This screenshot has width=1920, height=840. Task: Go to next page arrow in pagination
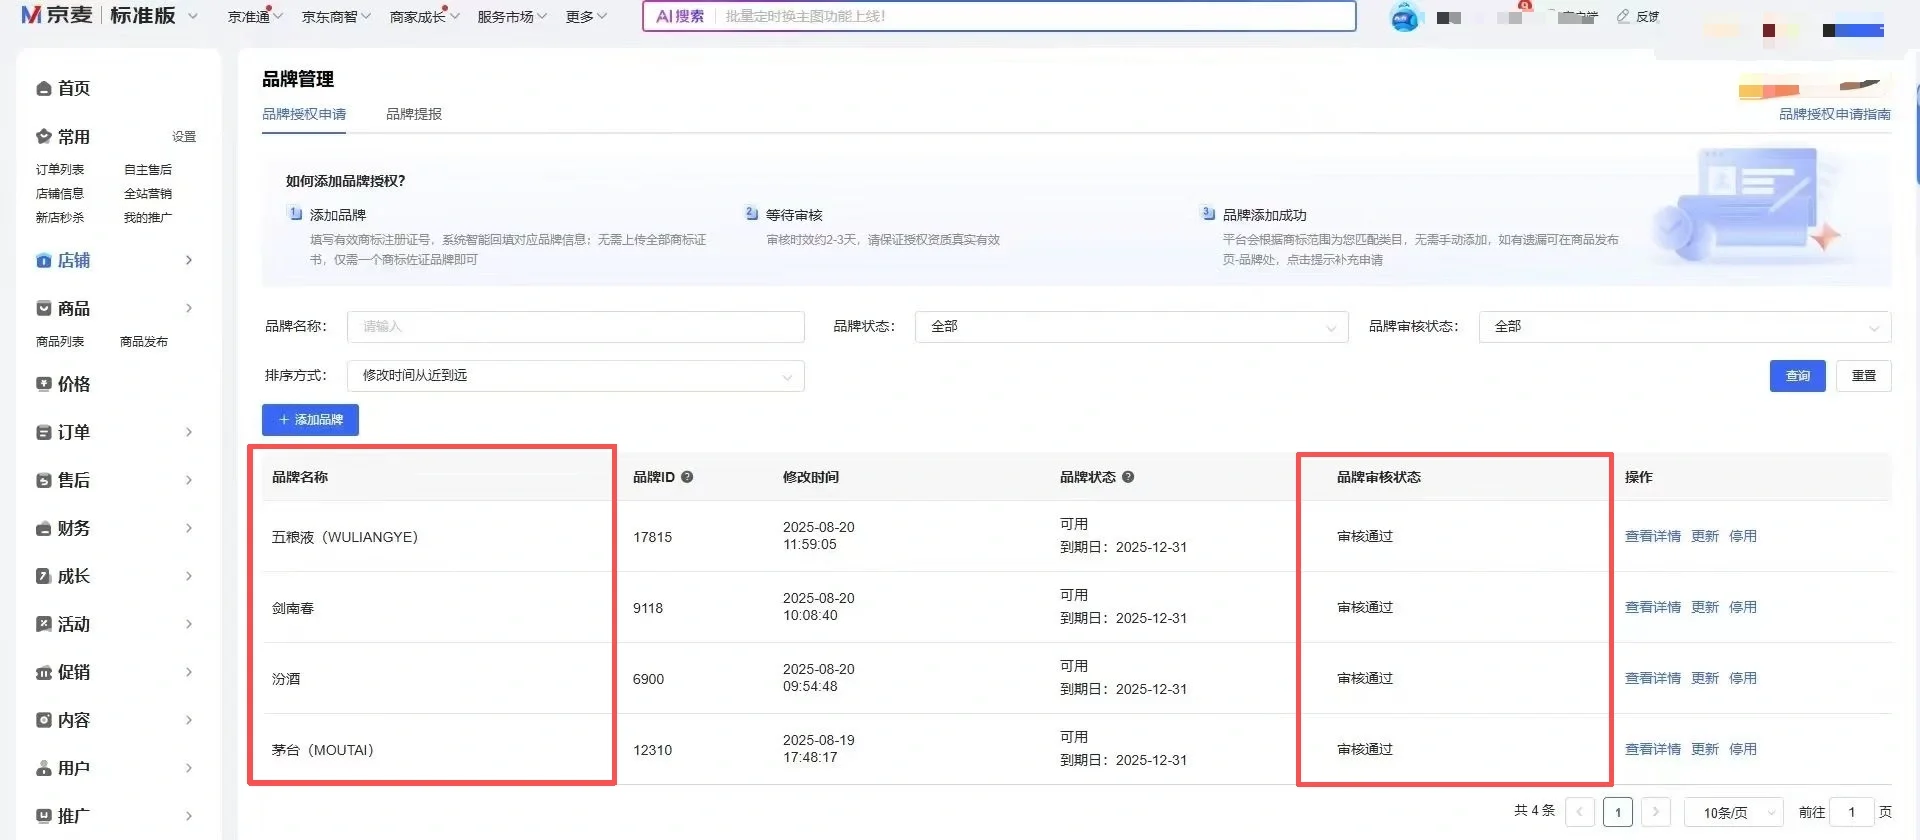(1656, 812)
